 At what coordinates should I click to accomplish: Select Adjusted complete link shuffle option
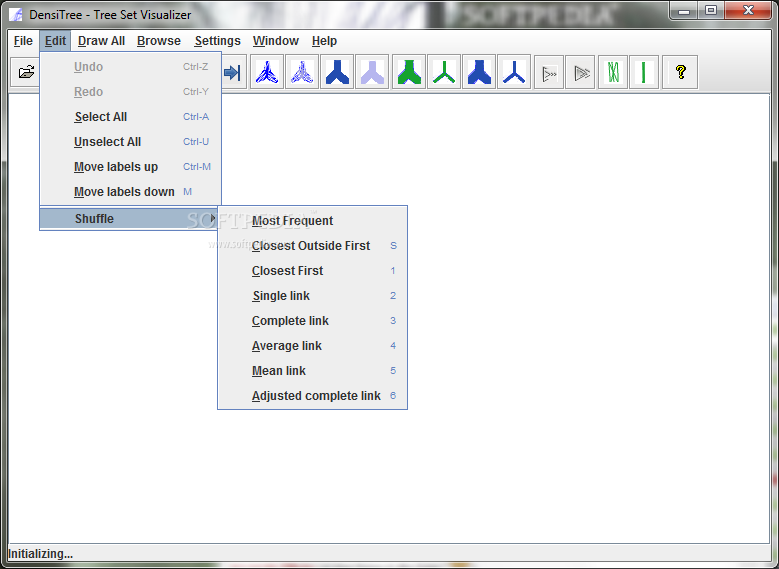click(x=312, y=396)
